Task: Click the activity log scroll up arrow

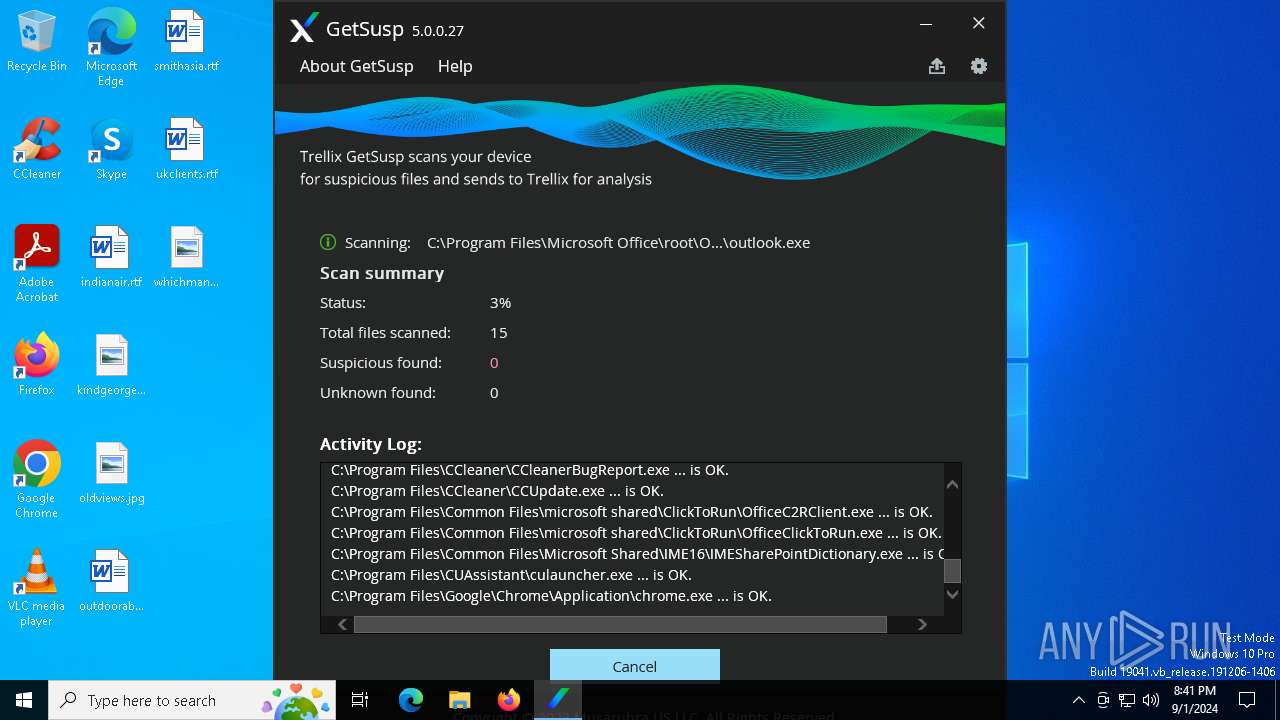Action: pos(953,485)
